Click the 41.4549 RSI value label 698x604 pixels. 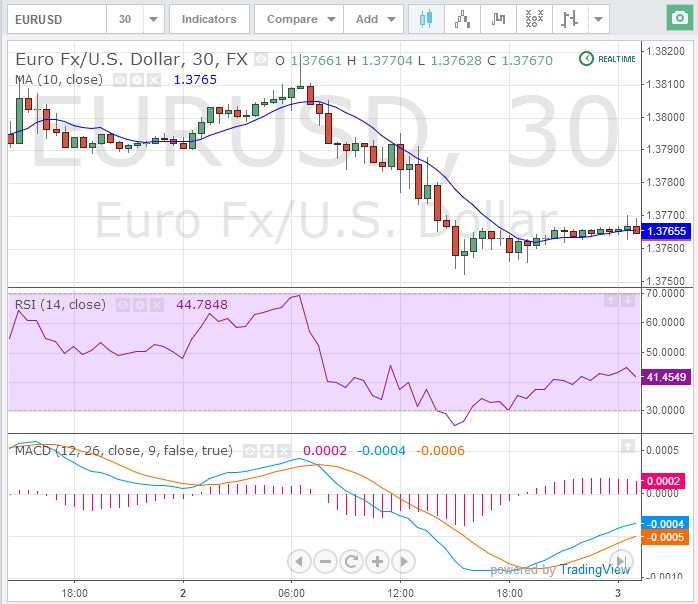(666, 377)
